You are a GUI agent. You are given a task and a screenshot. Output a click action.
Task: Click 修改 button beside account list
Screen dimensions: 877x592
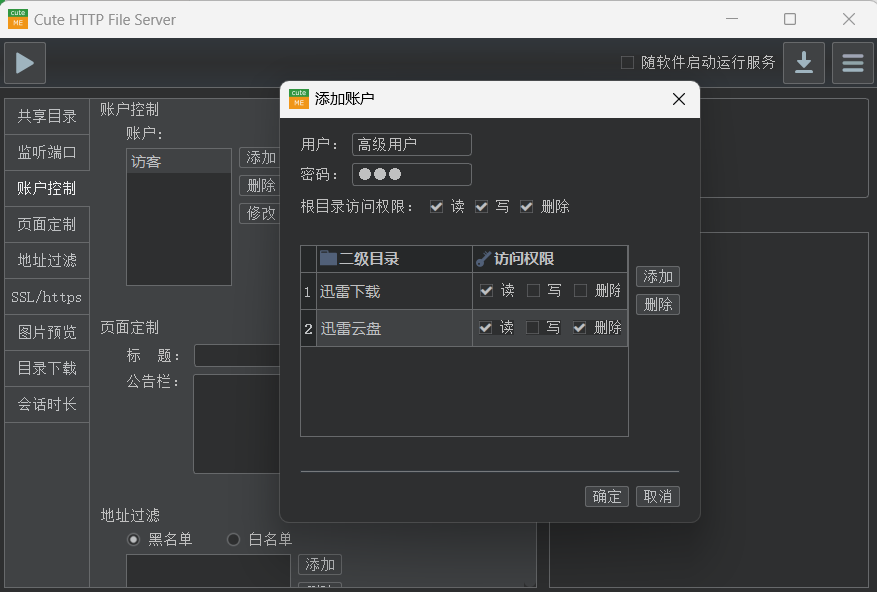pos(260,213)
